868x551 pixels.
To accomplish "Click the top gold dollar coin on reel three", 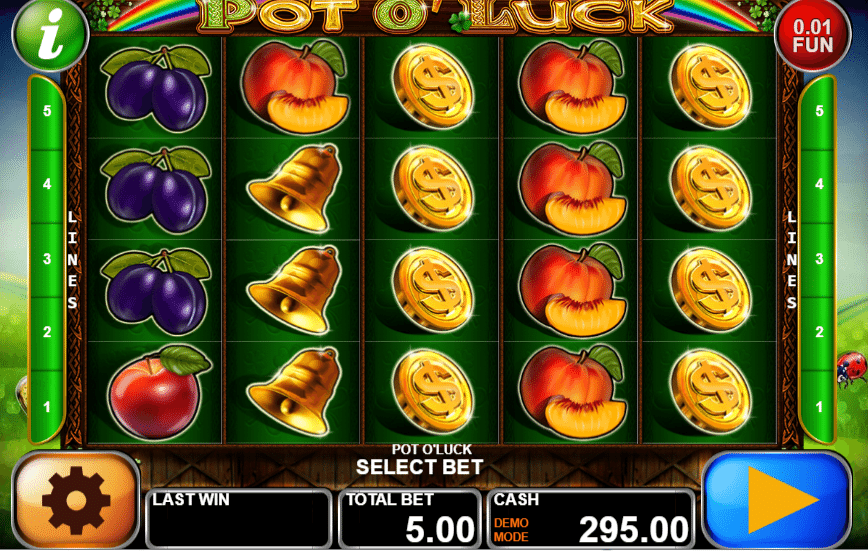I will [432, 87].
